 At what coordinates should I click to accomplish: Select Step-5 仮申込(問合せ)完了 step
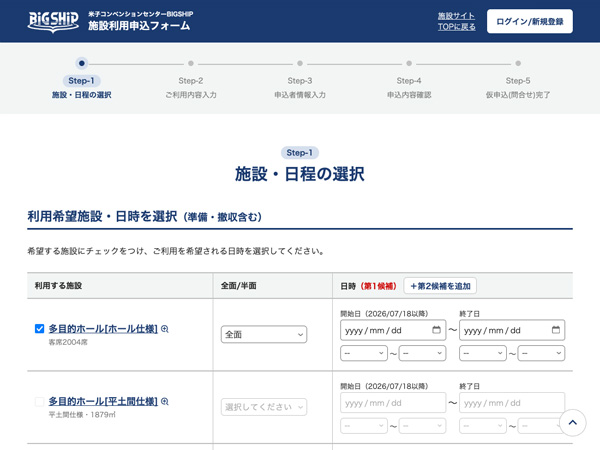[x=518, y=79]
